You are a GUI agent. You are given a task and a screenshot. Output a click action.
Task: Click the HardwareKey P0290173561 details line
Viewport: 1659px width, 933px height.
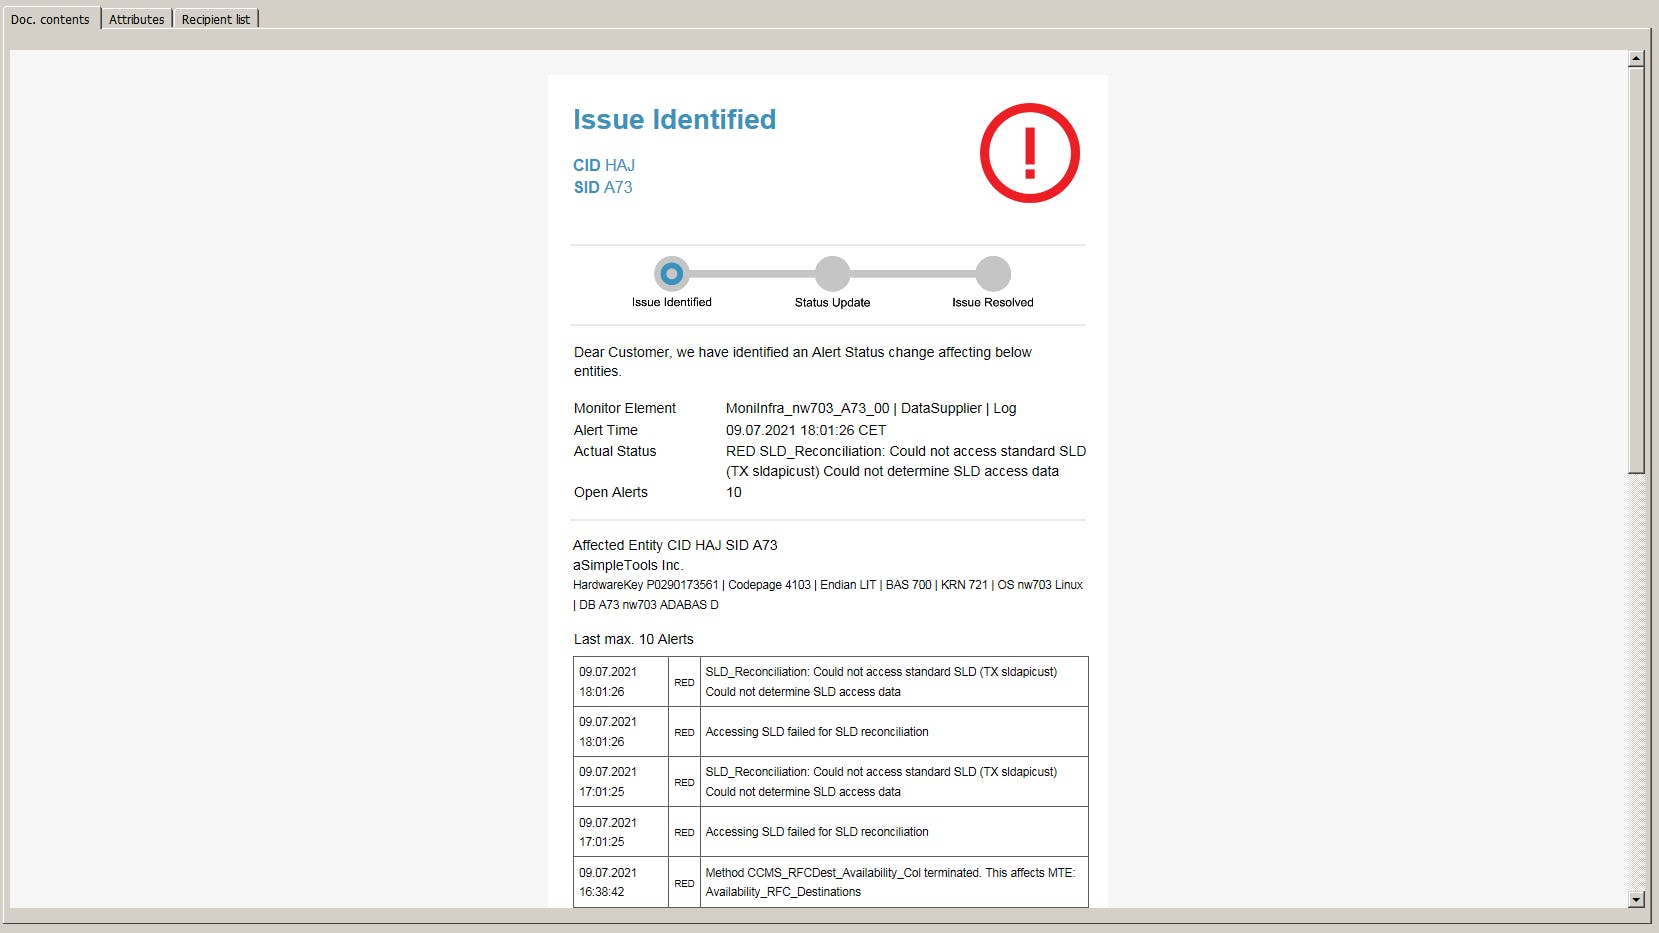point(828,595)
